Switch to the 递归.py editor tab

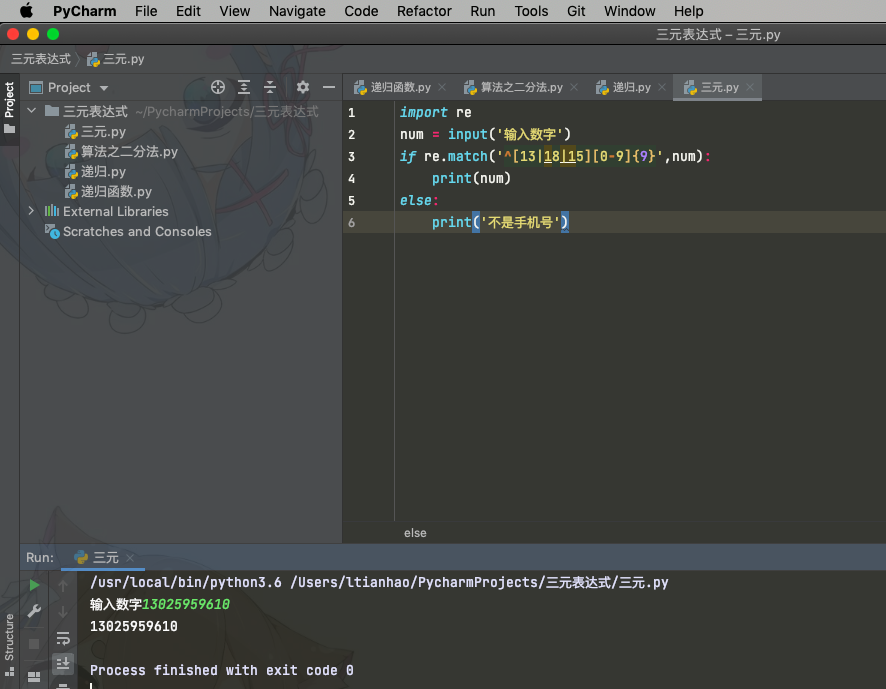point(623,87)
